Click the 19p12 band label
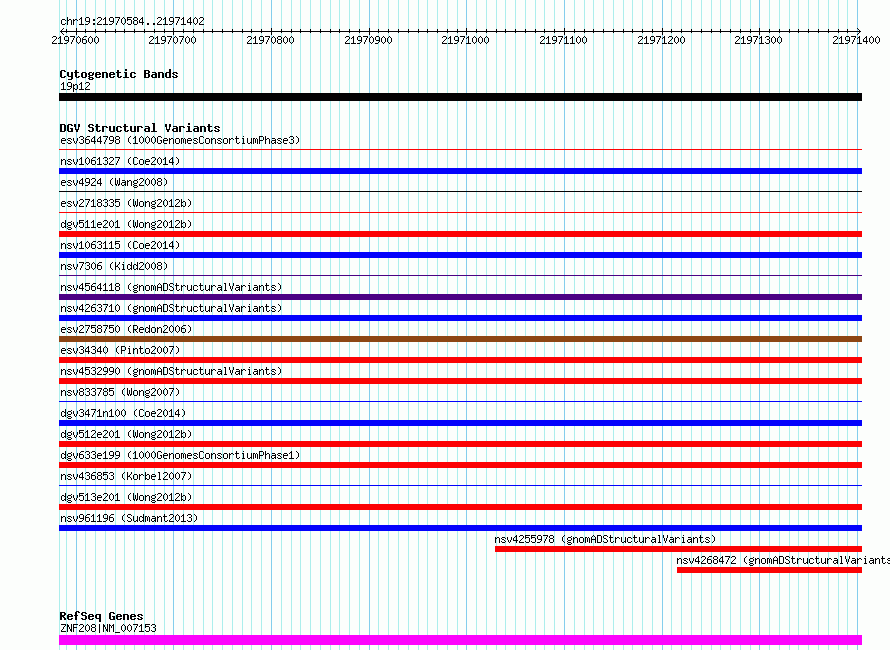The width and height of the screenshot is (890, 650). point(75,86)
